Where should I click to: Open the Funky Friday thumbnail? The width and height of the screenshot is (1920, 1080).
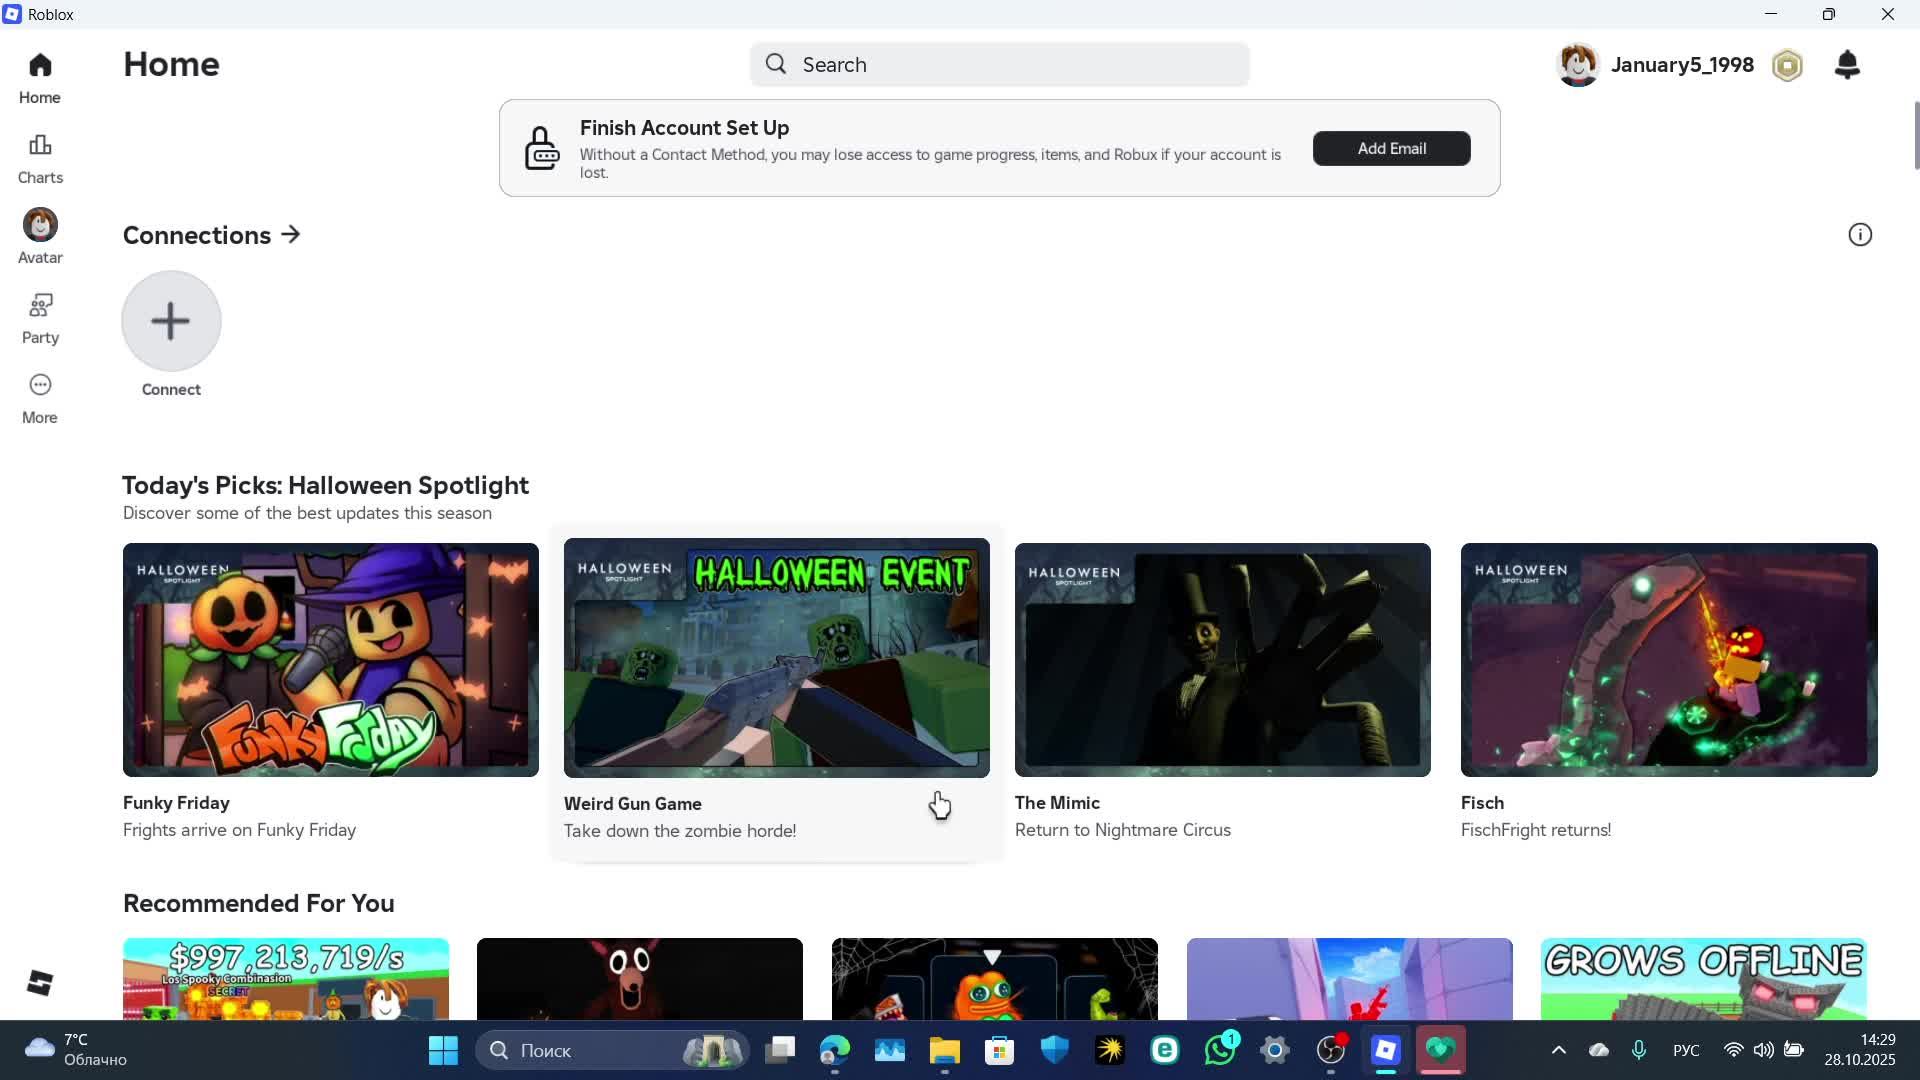point(330,660)
